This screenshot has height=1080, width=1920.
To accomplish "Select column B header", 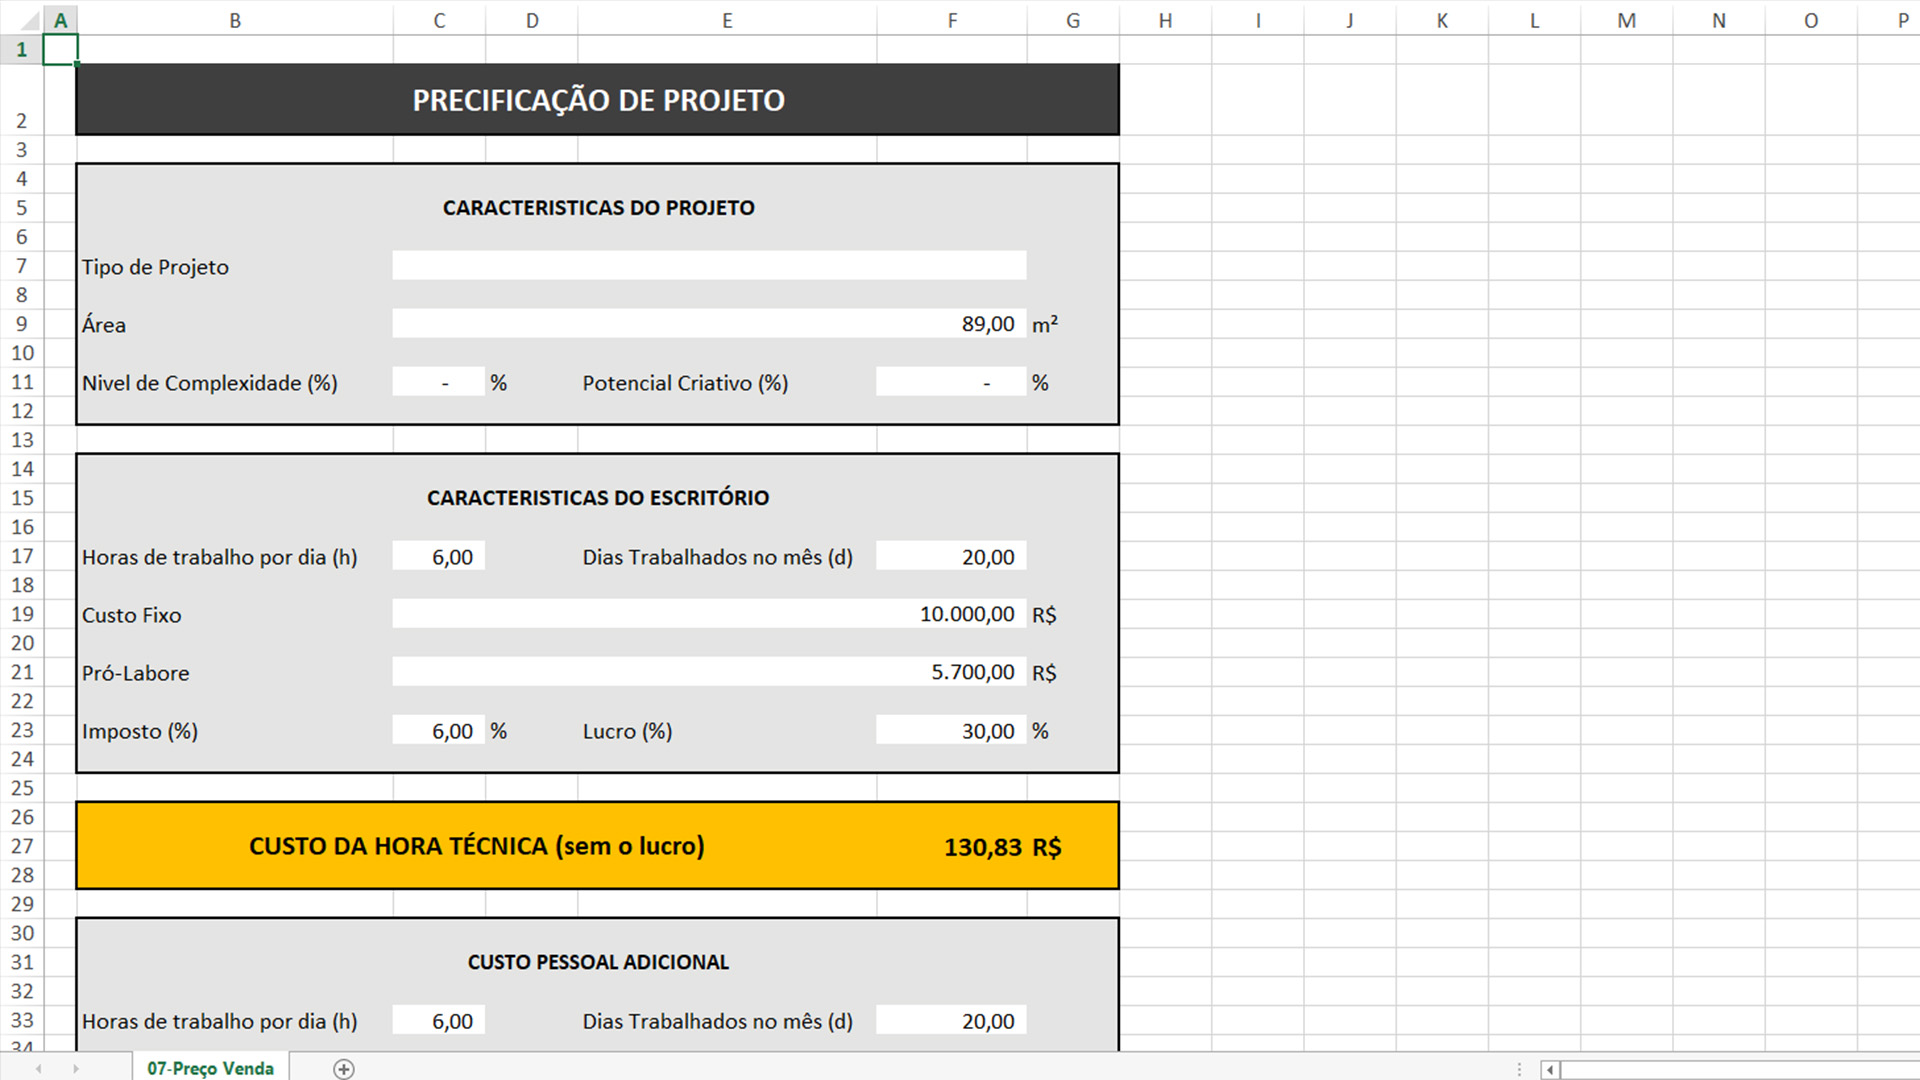I will coord(235,20).
